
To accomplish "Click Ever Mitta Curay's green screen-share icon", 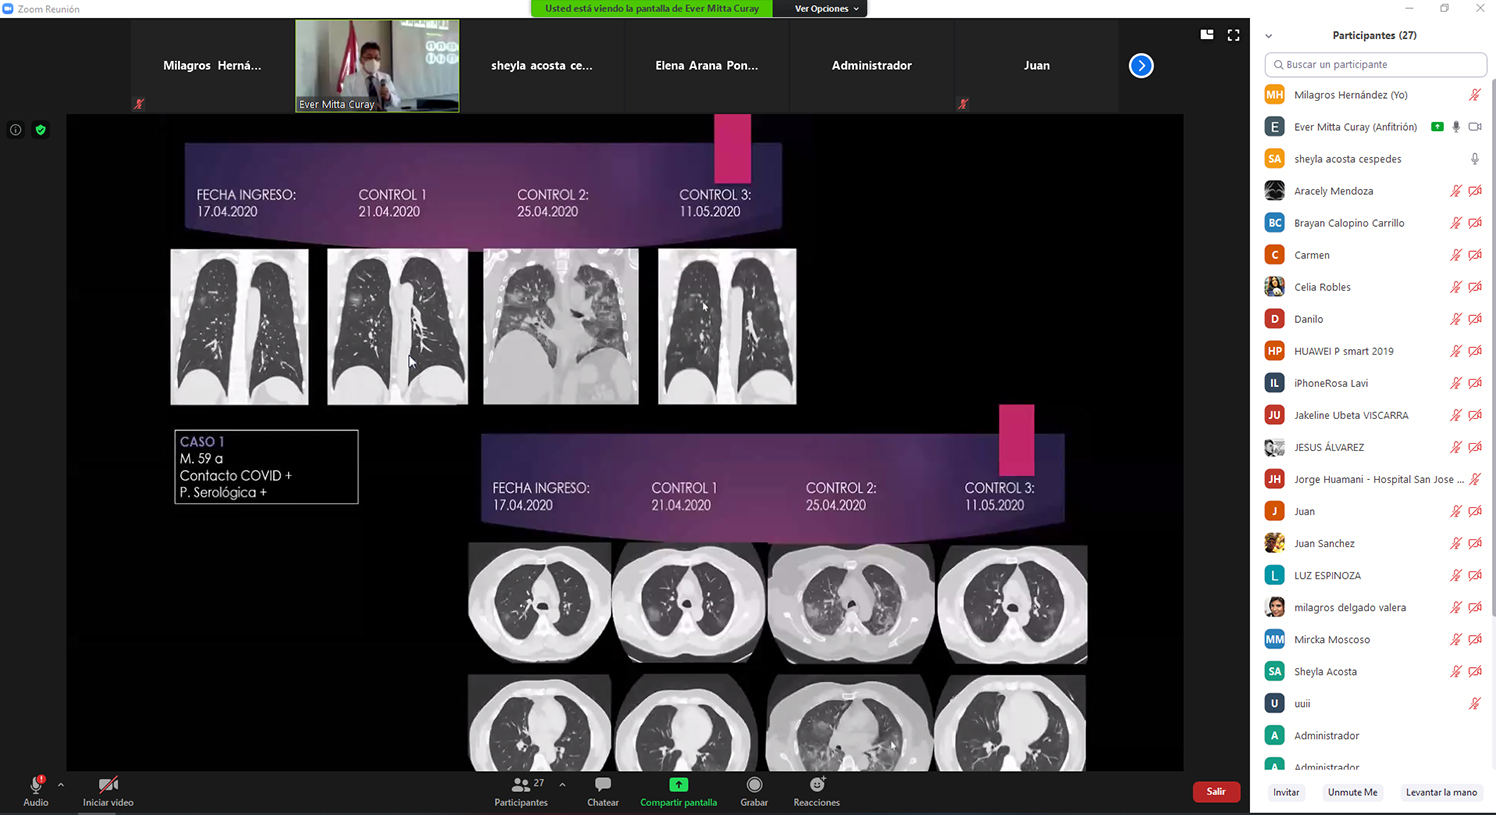I will pyautogui.click(x=1437, y=127).
